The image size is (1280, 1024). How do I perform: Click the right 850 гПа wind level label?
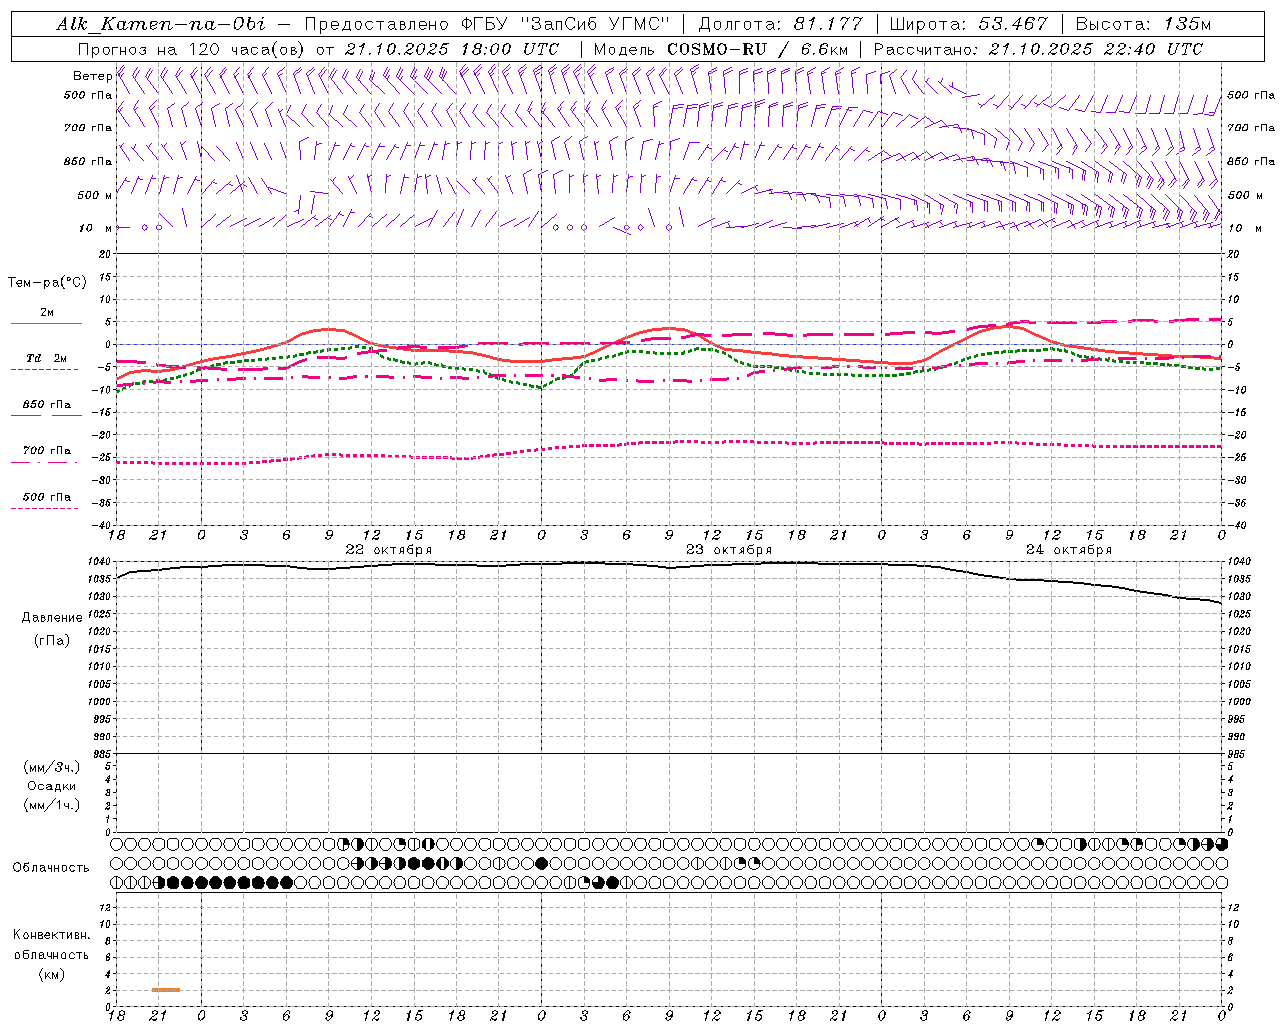pos(1251,161)
